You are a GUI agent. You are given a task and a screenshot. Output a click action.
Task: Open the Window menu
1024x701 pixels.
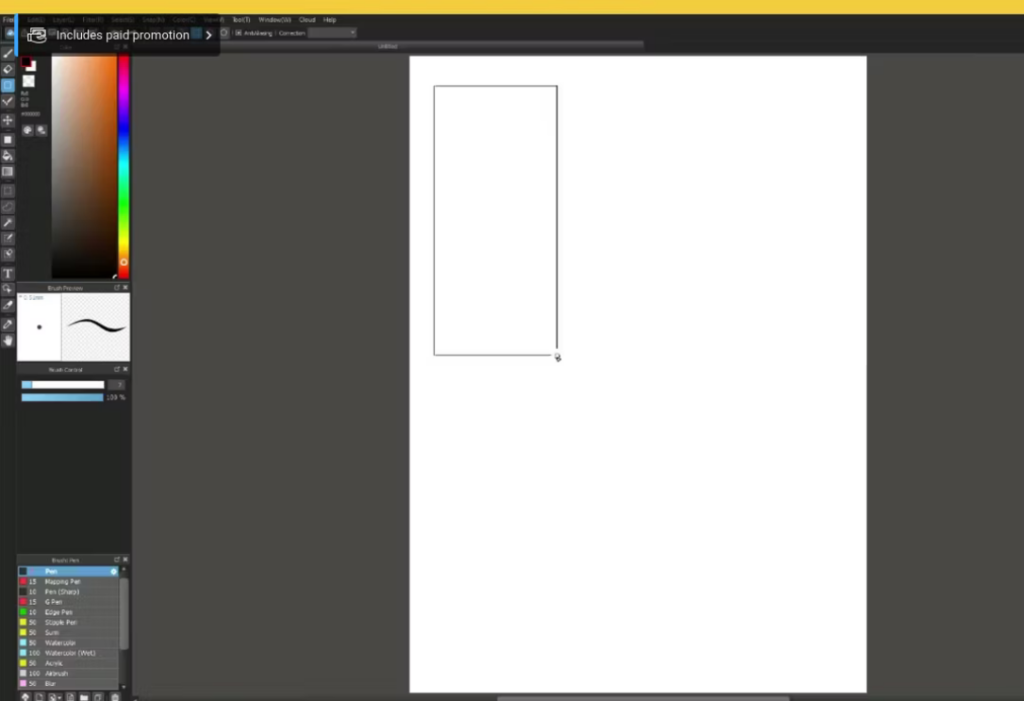[x=272, y=20]
